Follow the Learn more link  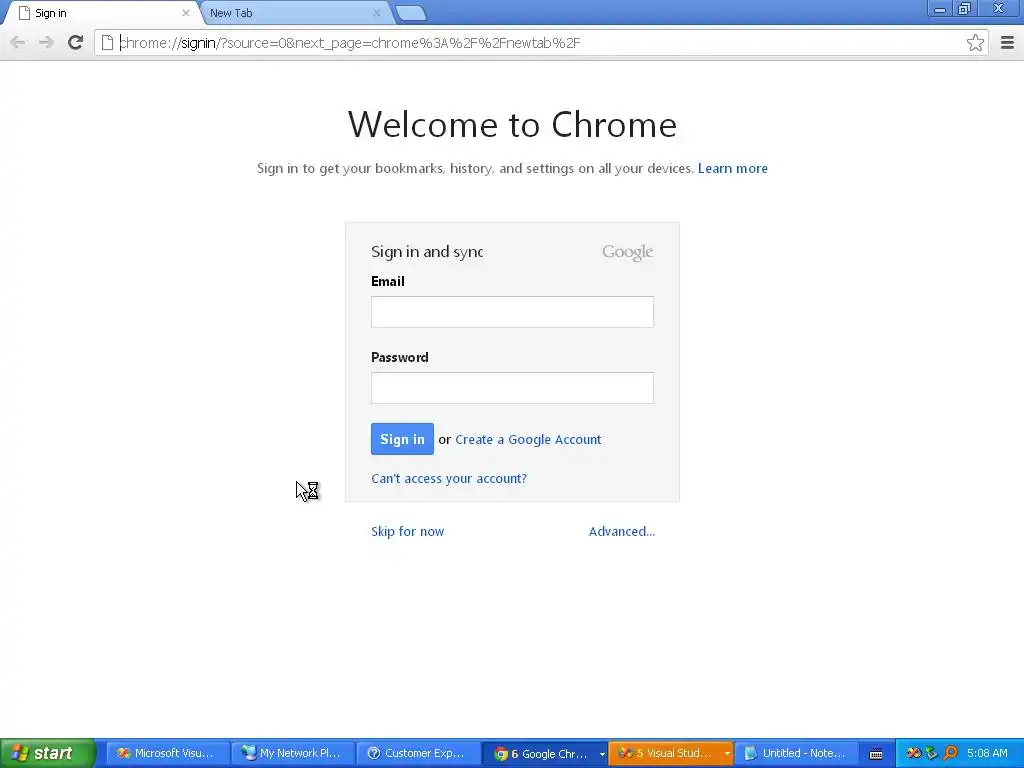coord(733,168)
